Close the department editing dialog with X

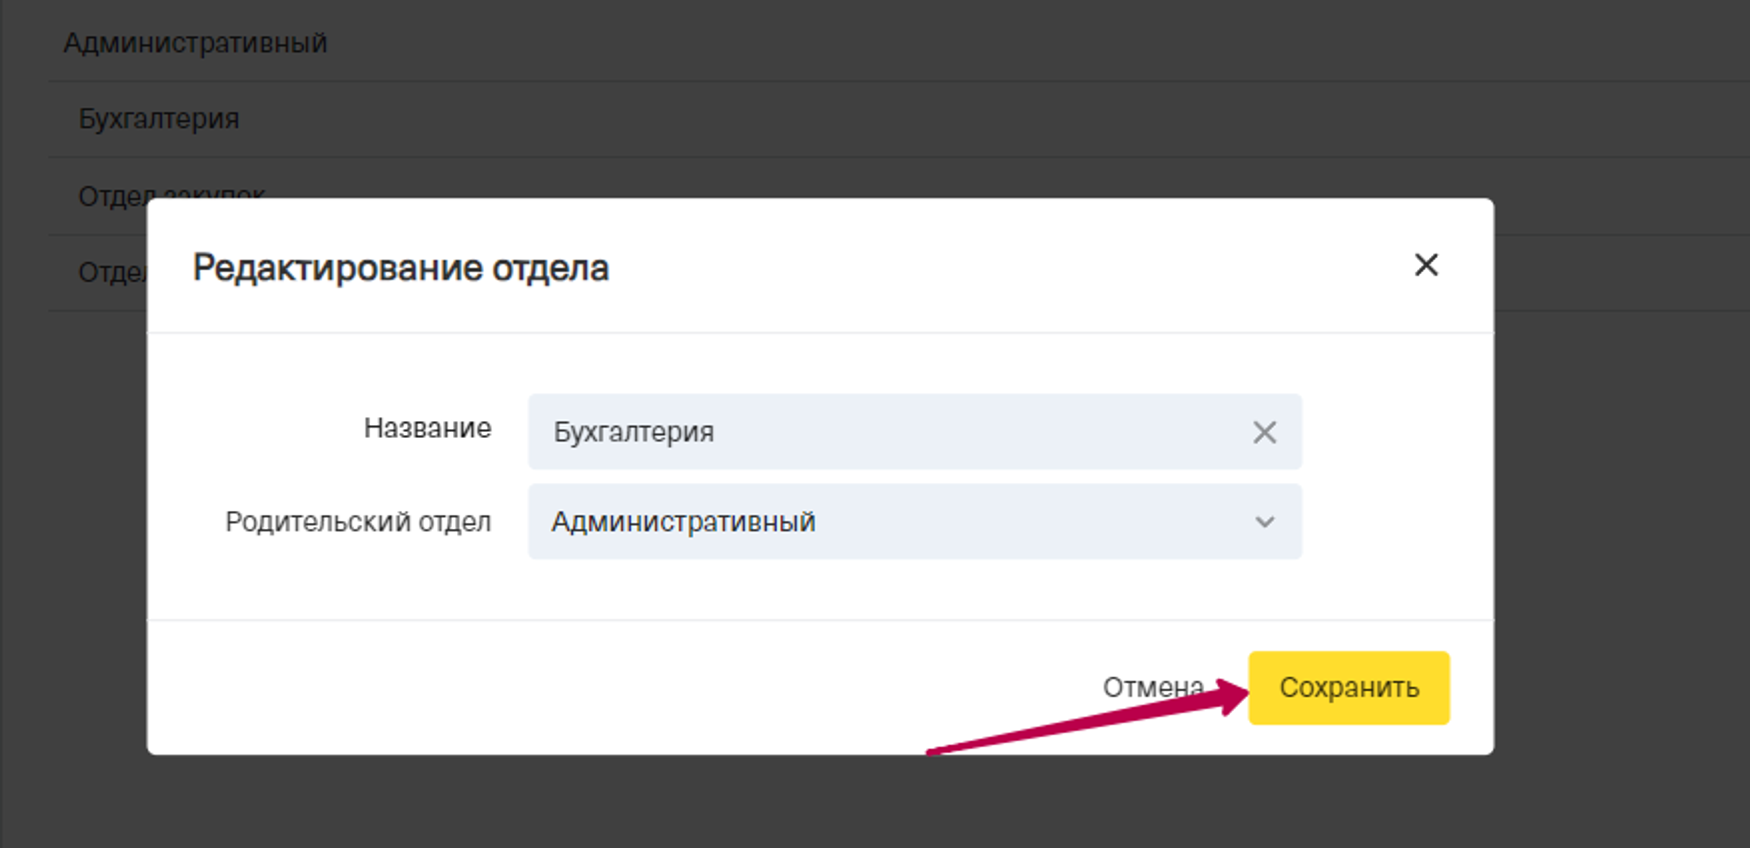[1425, 265]
